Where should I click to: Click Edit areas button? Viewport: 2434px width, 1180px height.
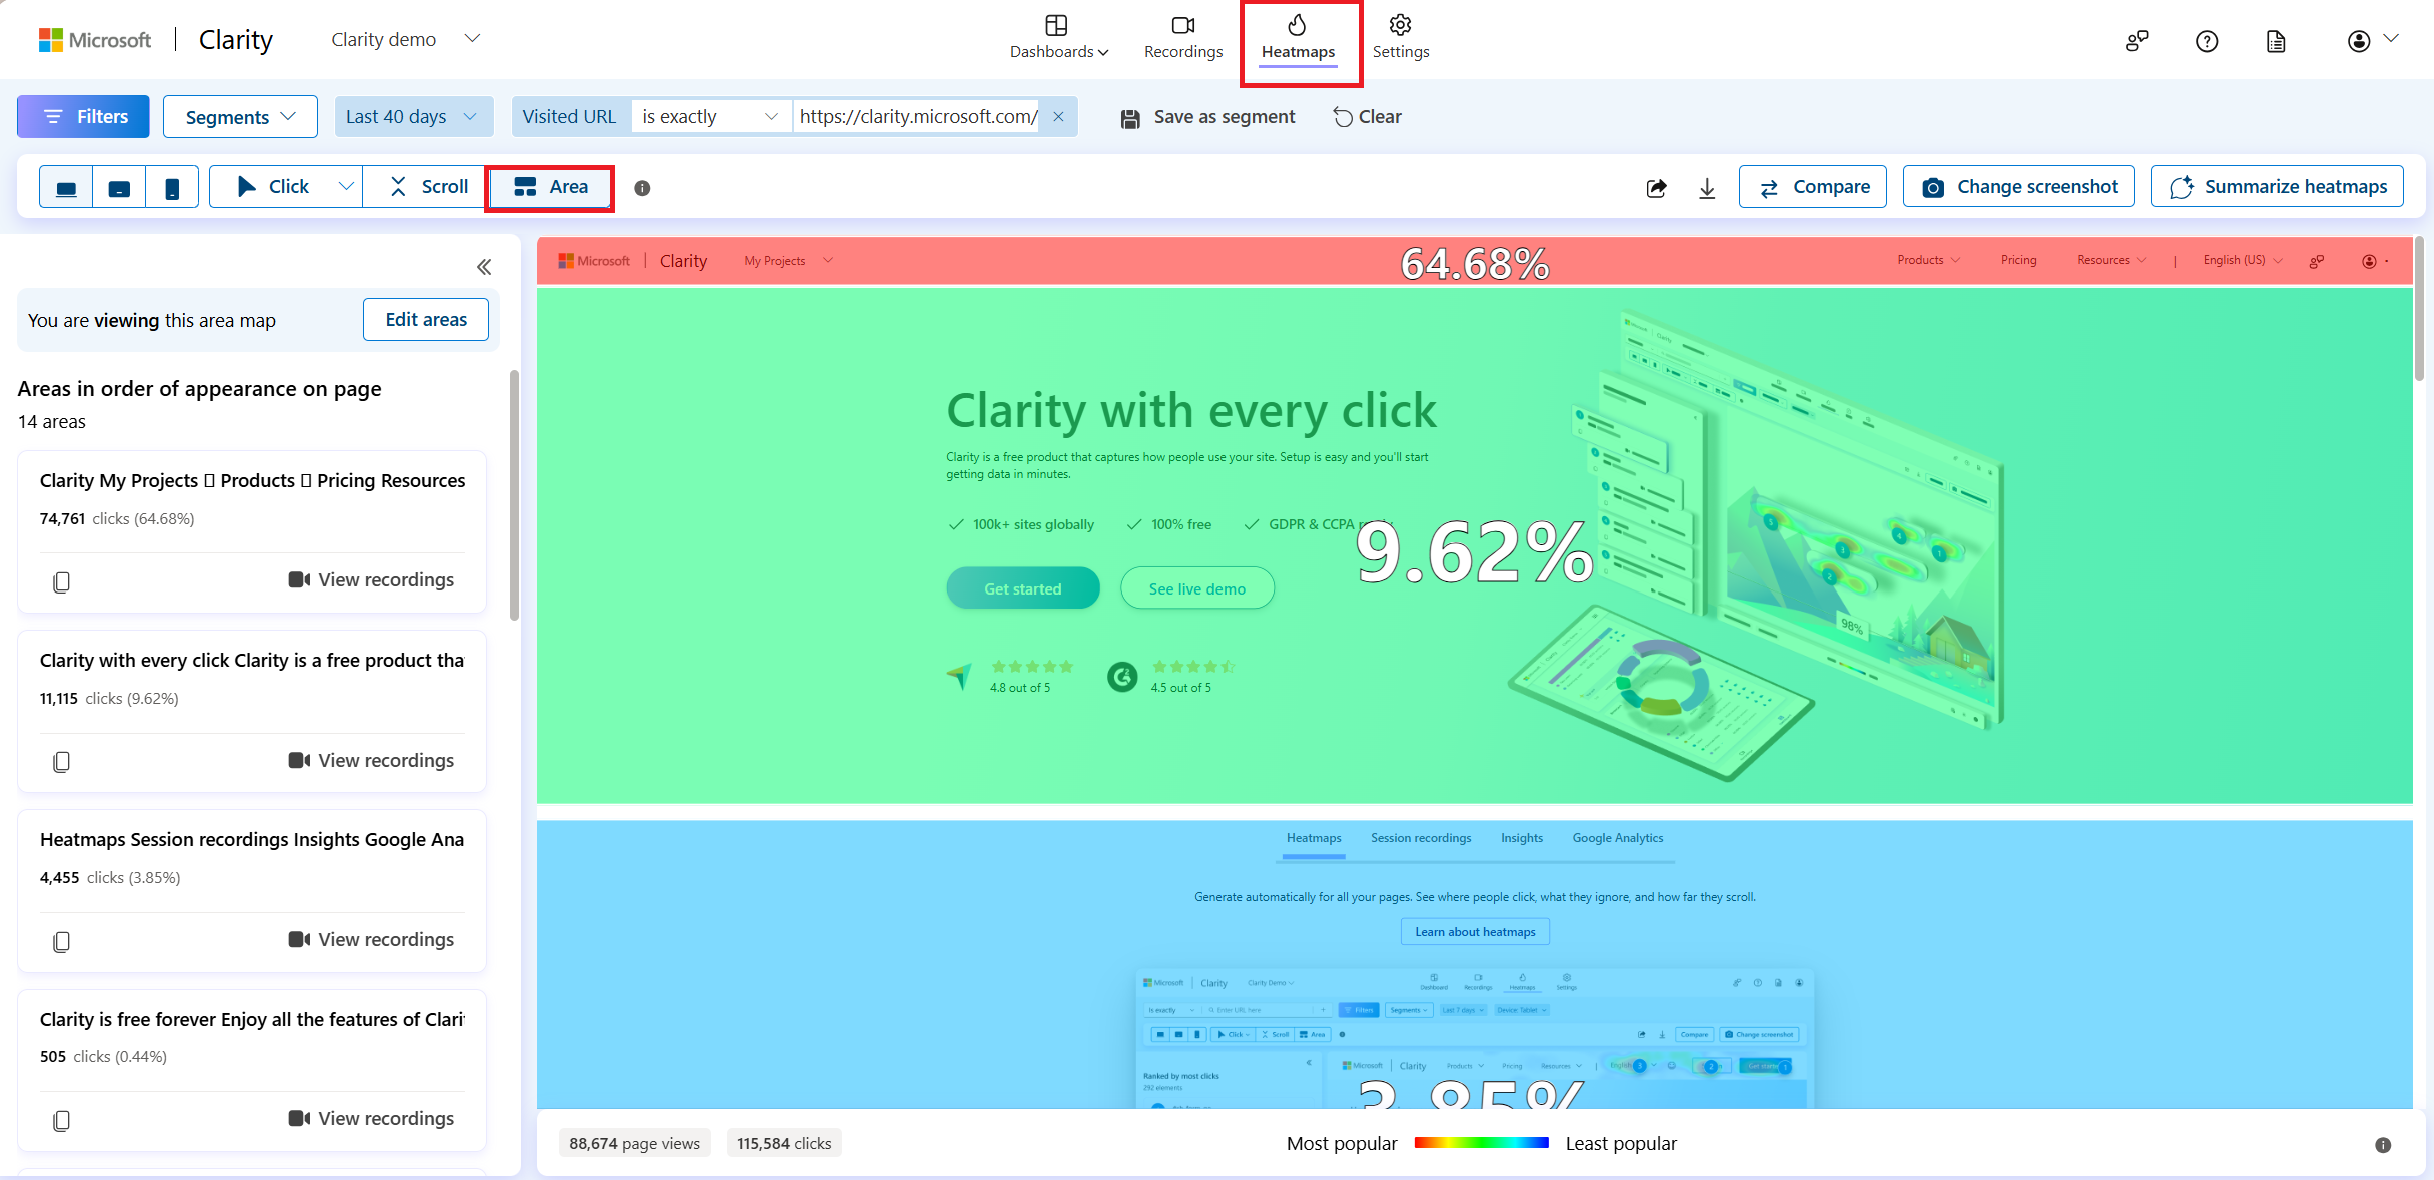click(x=426, y=320)
